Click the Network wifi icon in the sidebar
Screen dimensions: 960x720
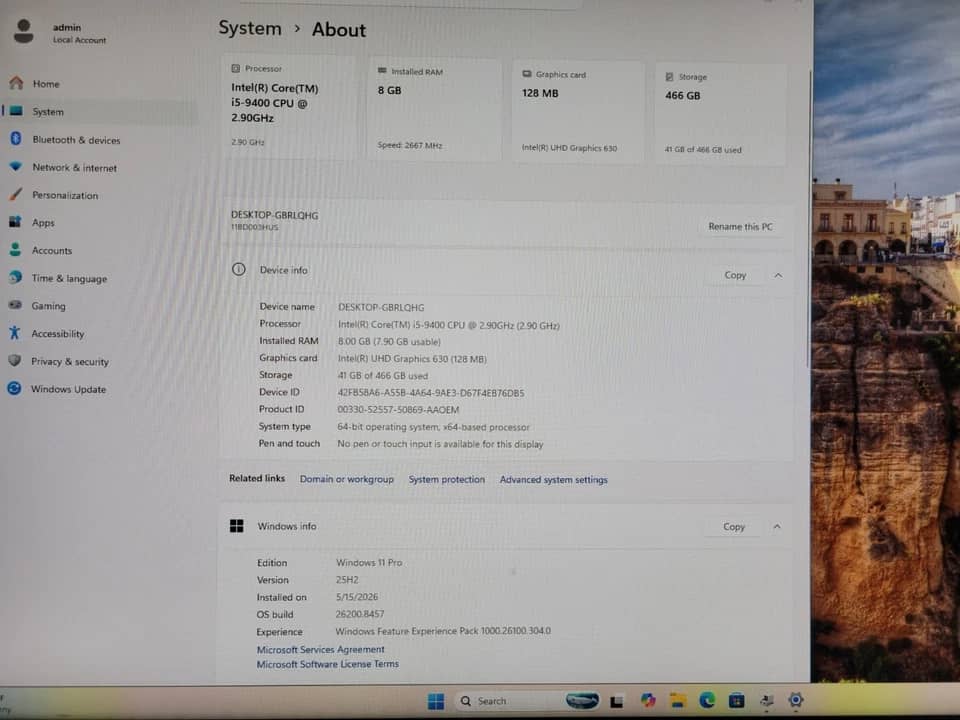(16, 166)
